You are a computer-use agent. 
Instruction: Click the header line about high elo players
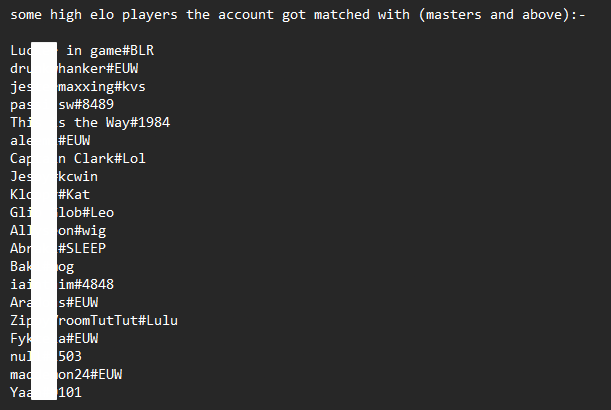point(298,15)
